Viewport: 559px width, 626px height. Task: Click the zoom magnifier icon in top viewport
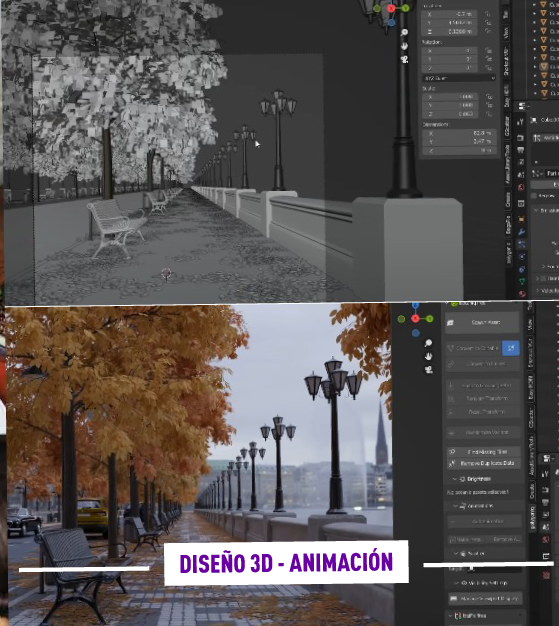click(404, 32)
